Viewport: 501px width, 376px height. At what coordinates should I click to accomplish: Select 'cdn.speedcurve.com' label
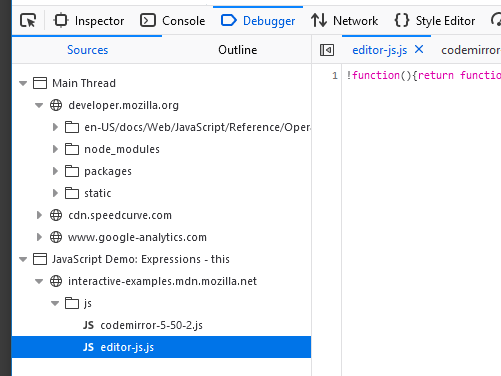(120, 215)
